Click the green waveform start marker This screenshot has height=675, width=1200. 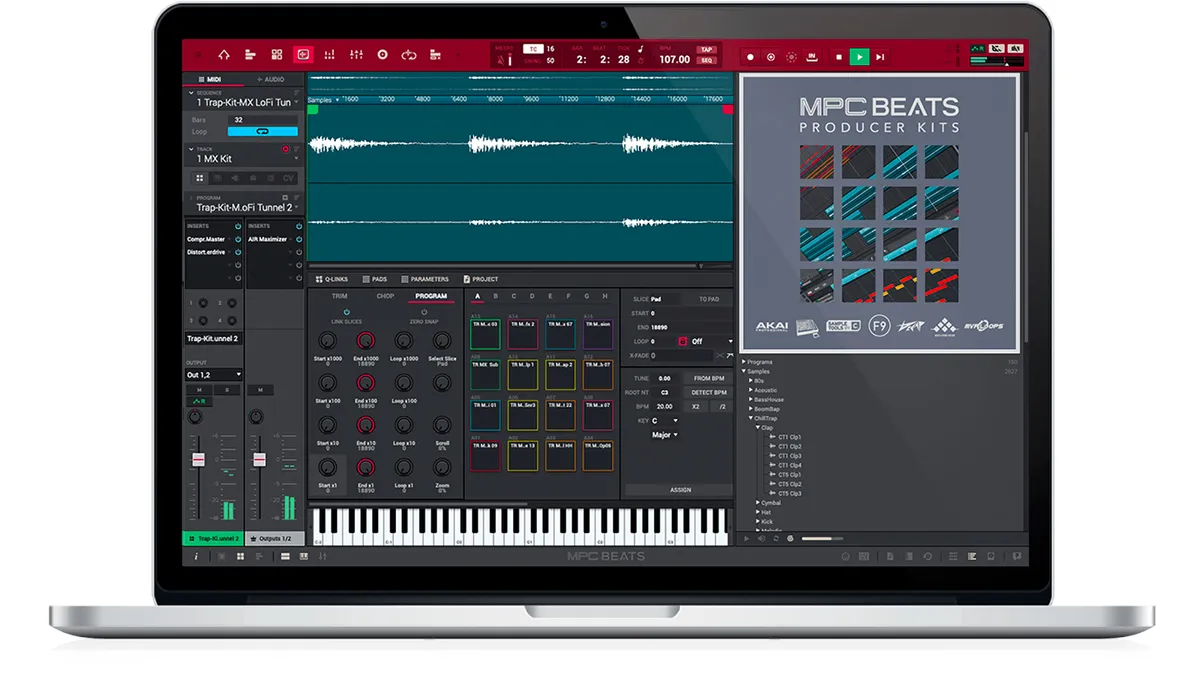pyautogui.click(x=313, y=110)
